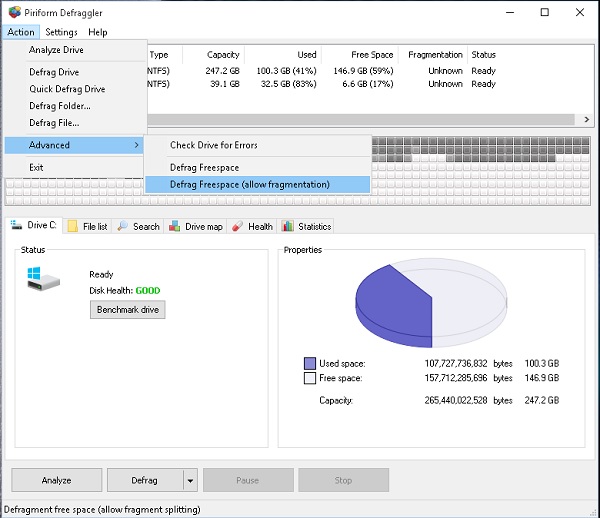Click the 265,440,022,528 capacity bytes value
The width and height of the screenshot is (600, 518).
click(456, 400)
